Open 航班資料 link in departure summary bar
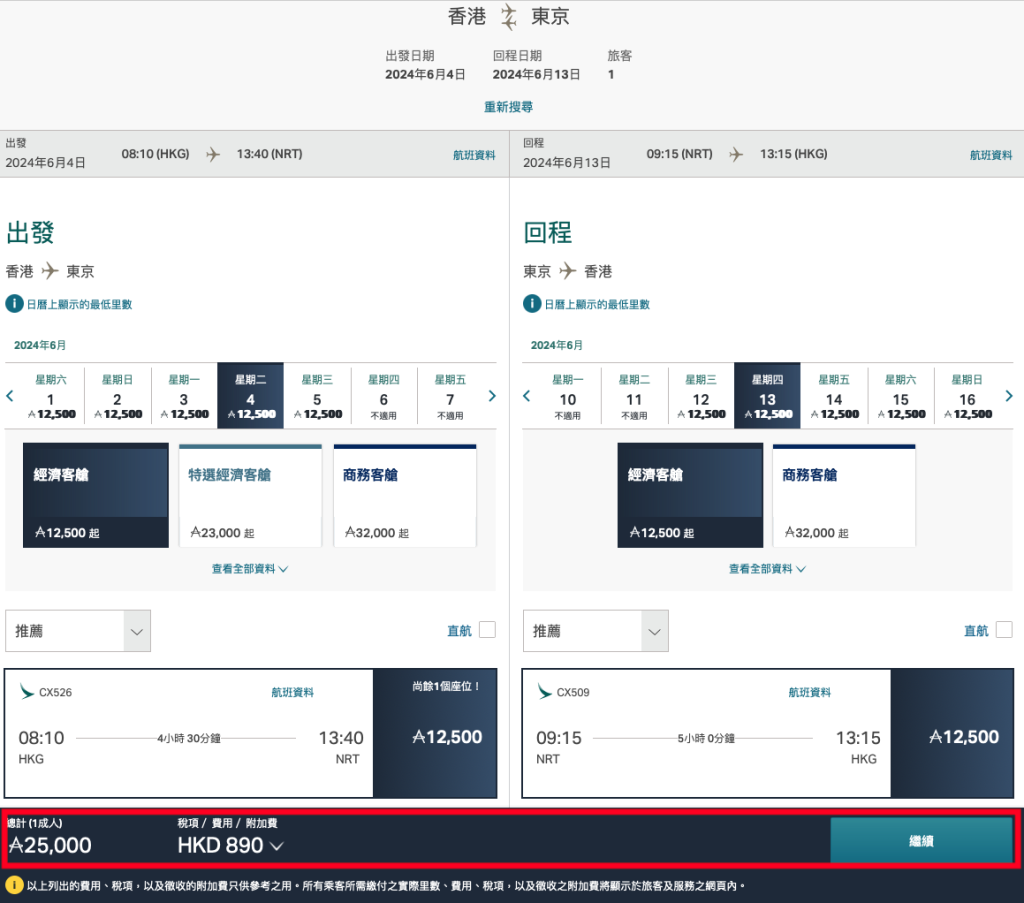Screen dimensions: 1024x903 pos(474,155)
